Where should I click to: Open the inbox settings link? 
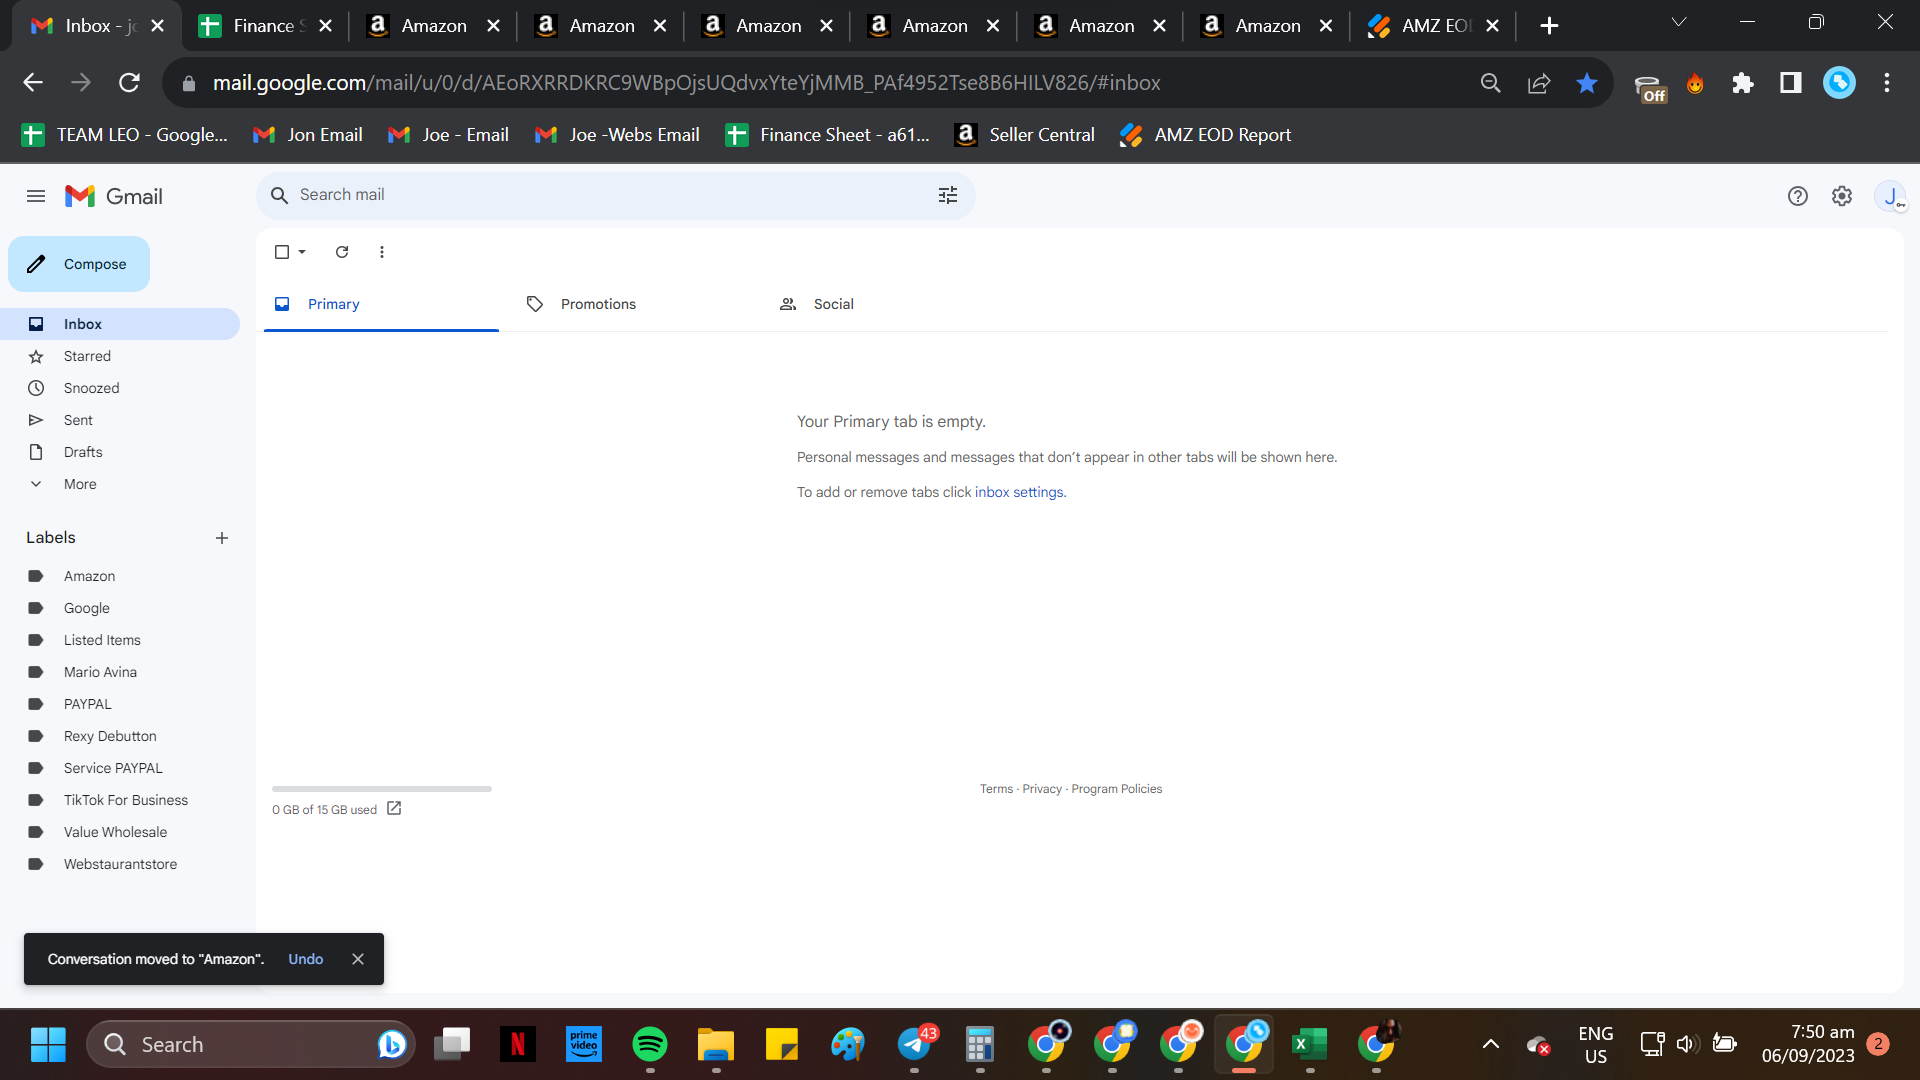coord(1019,492)
